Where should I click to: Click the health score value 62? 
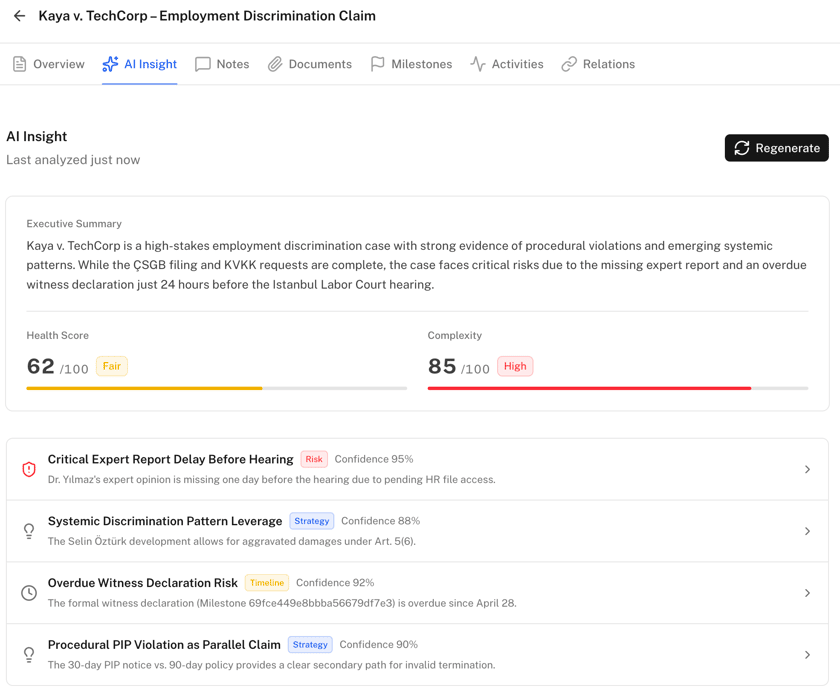click(x=41, y=366)
